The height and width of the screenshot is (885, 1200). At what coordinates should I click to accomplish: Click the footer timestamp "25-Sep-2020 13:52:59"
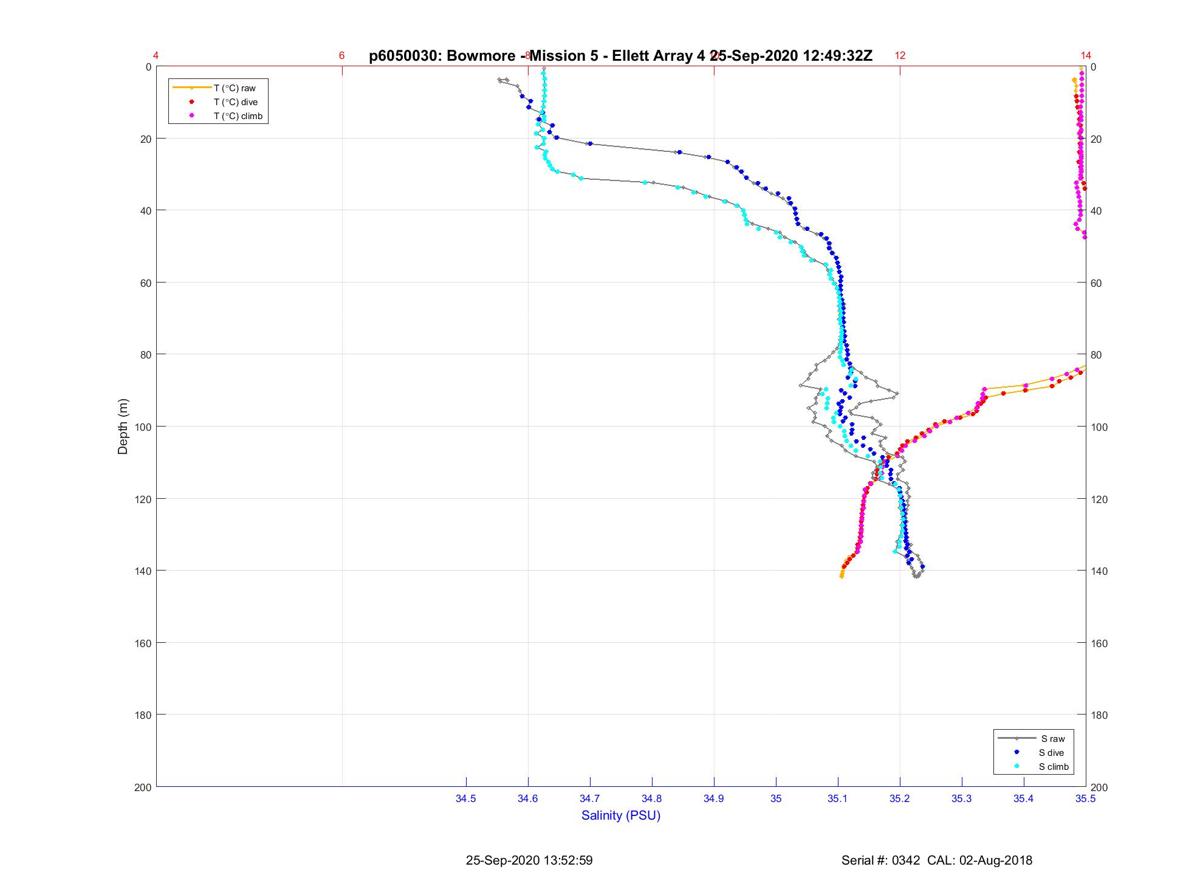tap(529, 860)
